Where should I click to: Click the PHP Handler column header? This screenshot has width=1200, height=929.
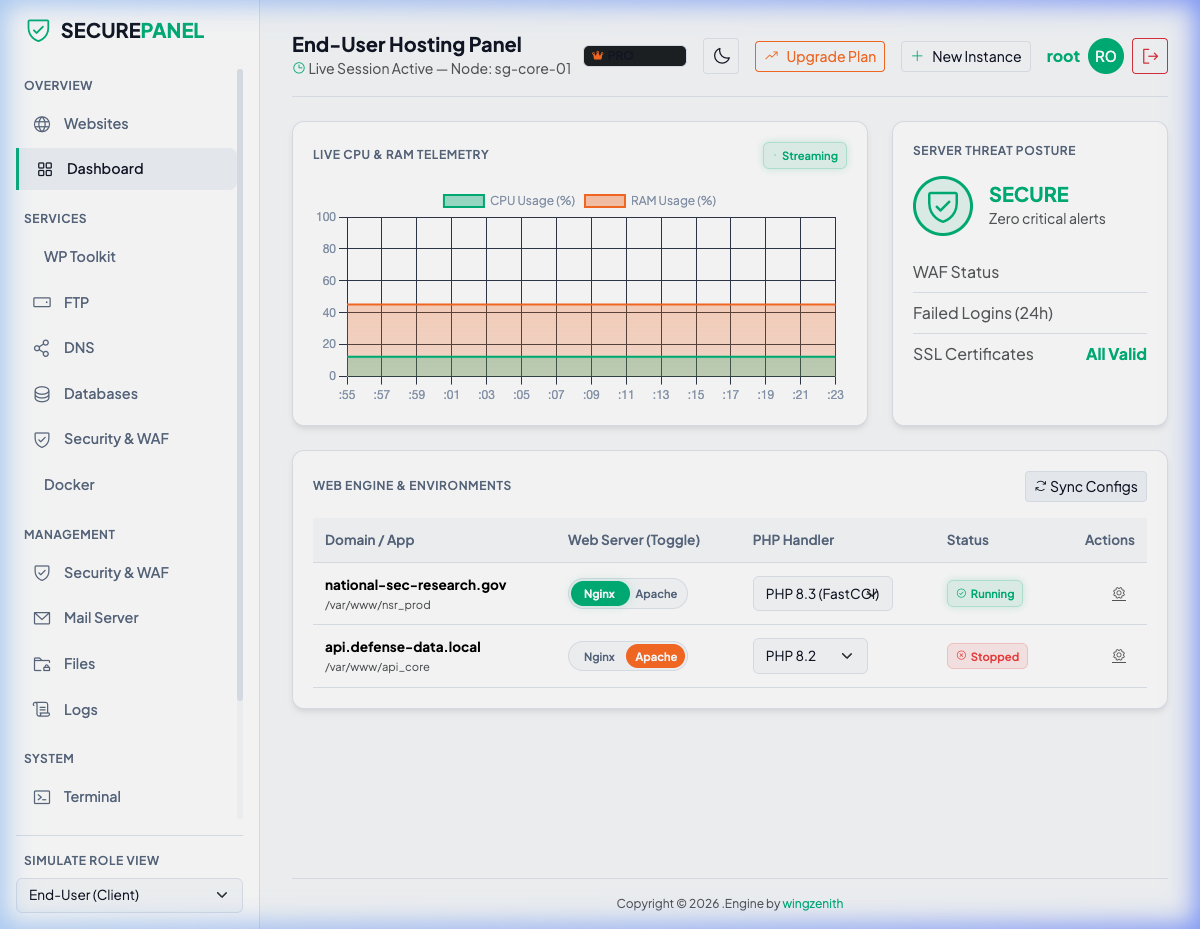click(793, 540)
